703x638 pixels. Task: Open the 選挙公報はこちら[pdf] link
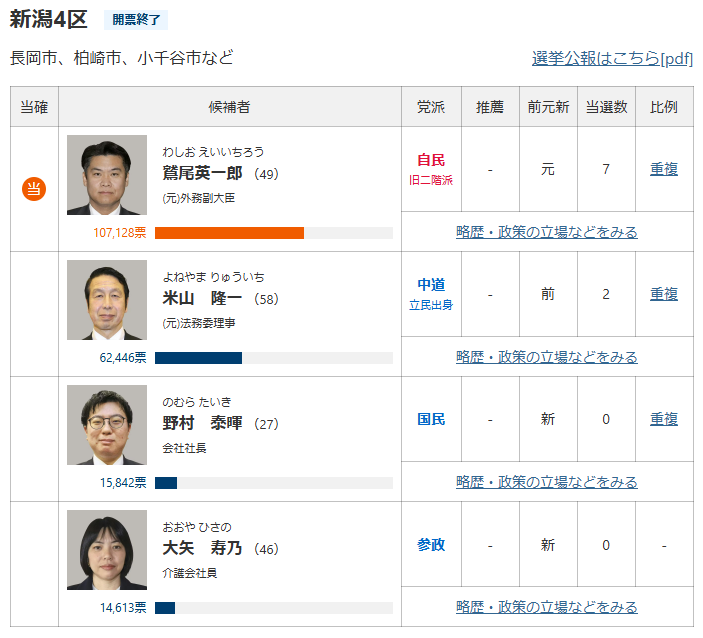tap(612, 58)
